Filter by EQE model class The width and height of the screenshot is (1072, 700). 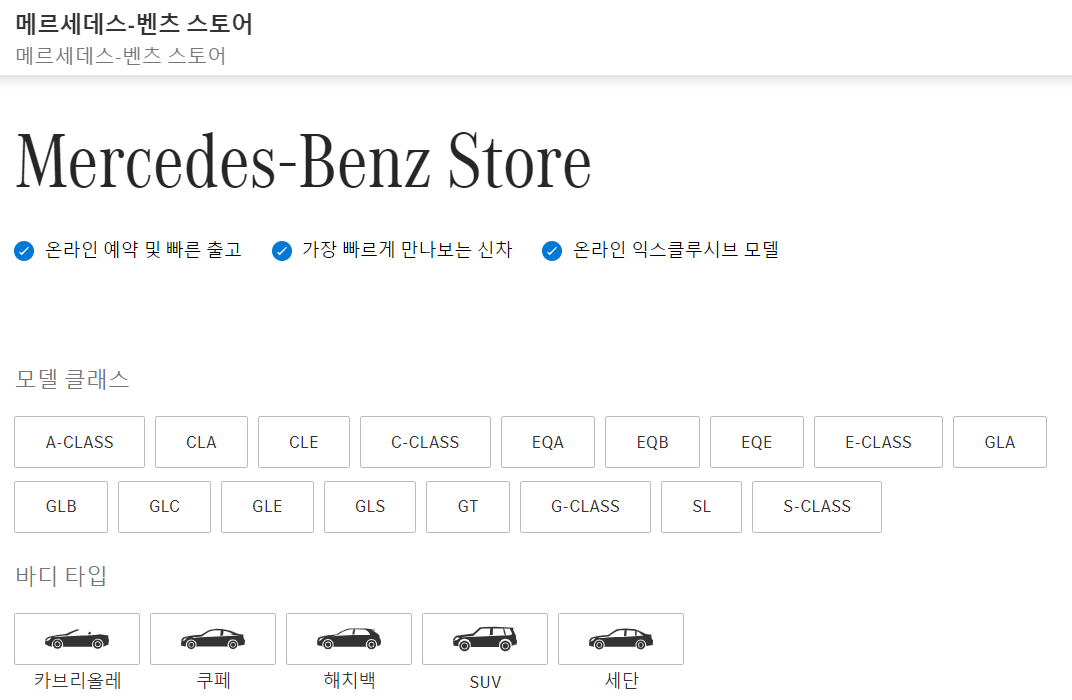click(x=756, y=441)
